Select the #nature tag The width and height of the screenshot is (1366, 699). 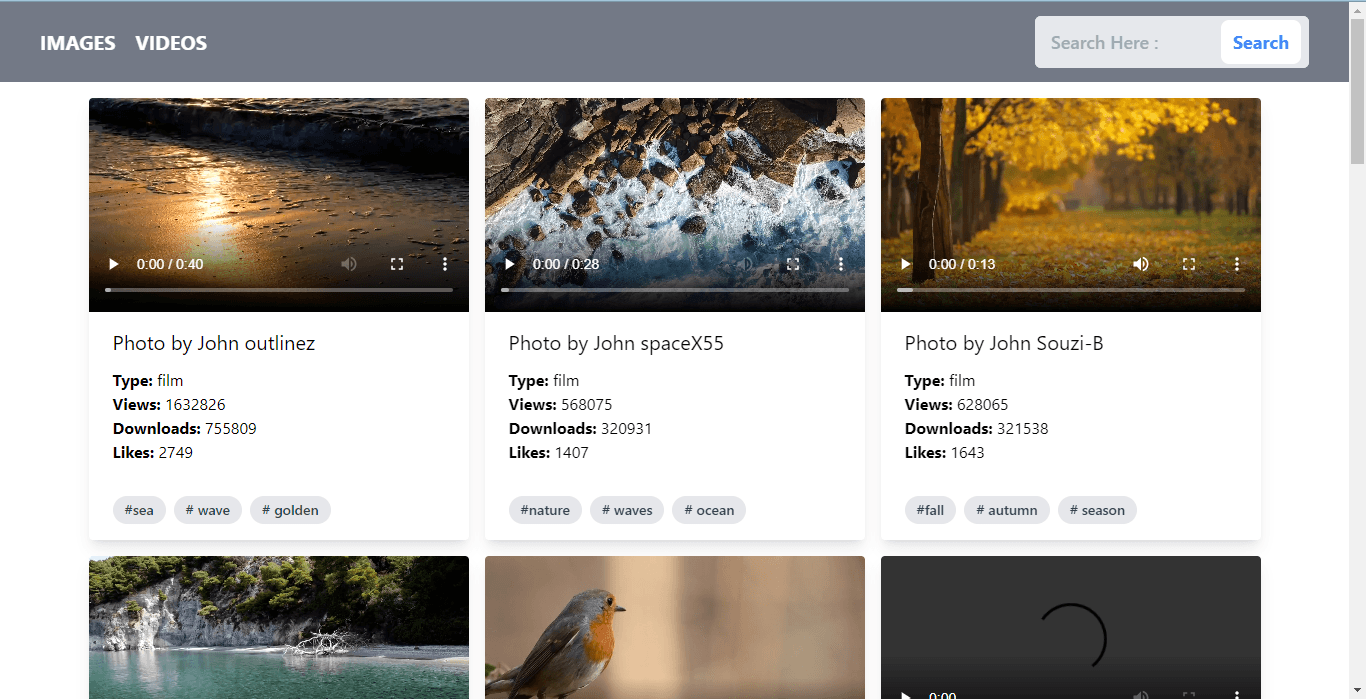(x=545, y=510)
